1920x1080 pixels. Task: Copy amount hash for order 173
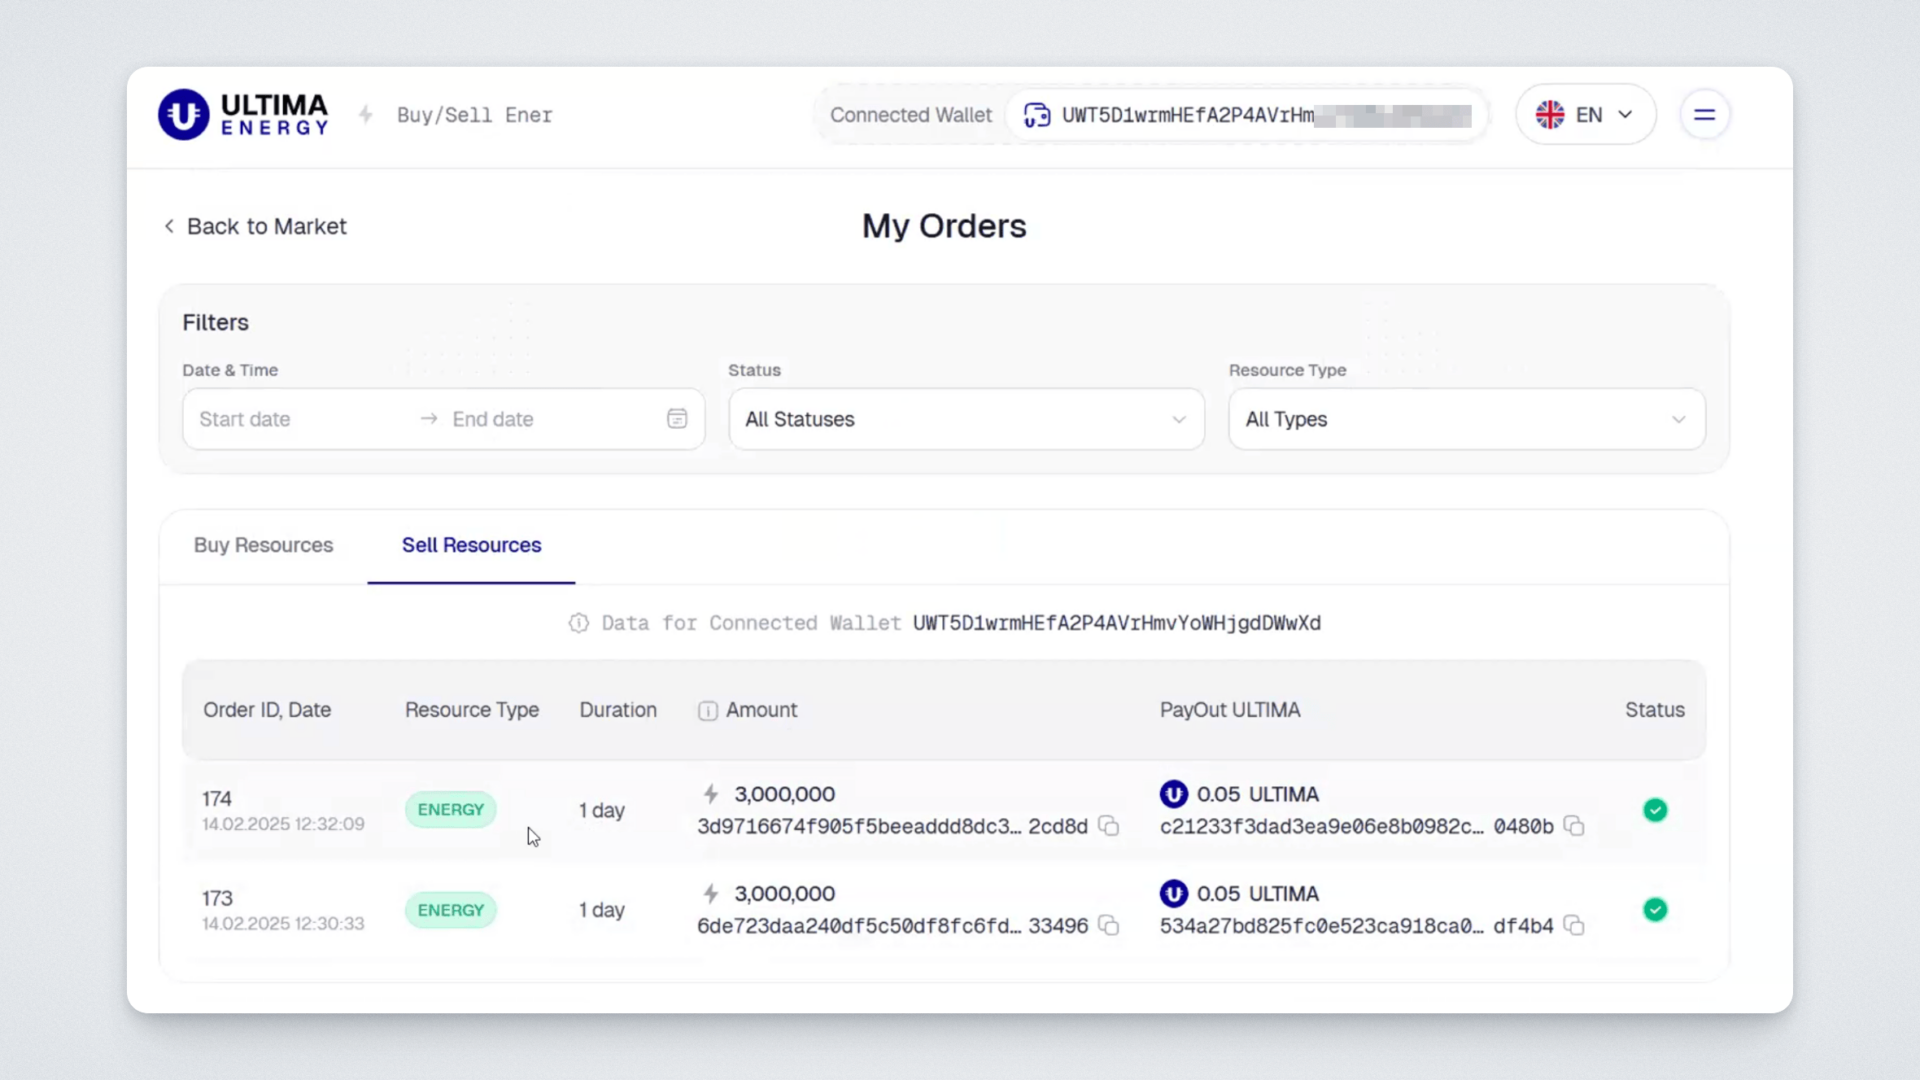coord(1108,926)
